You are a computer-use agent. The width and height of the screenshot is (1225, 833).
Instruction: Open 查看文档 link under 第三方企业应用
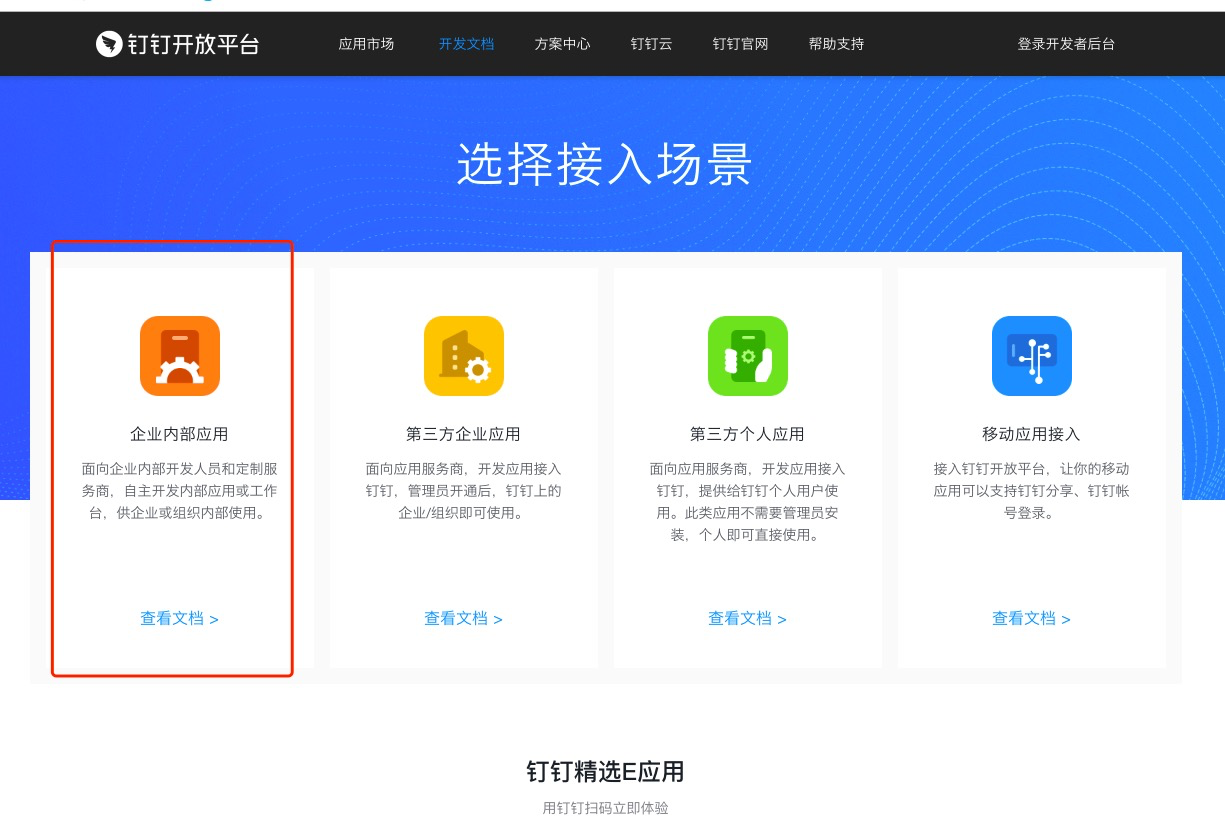pos(464,619)
